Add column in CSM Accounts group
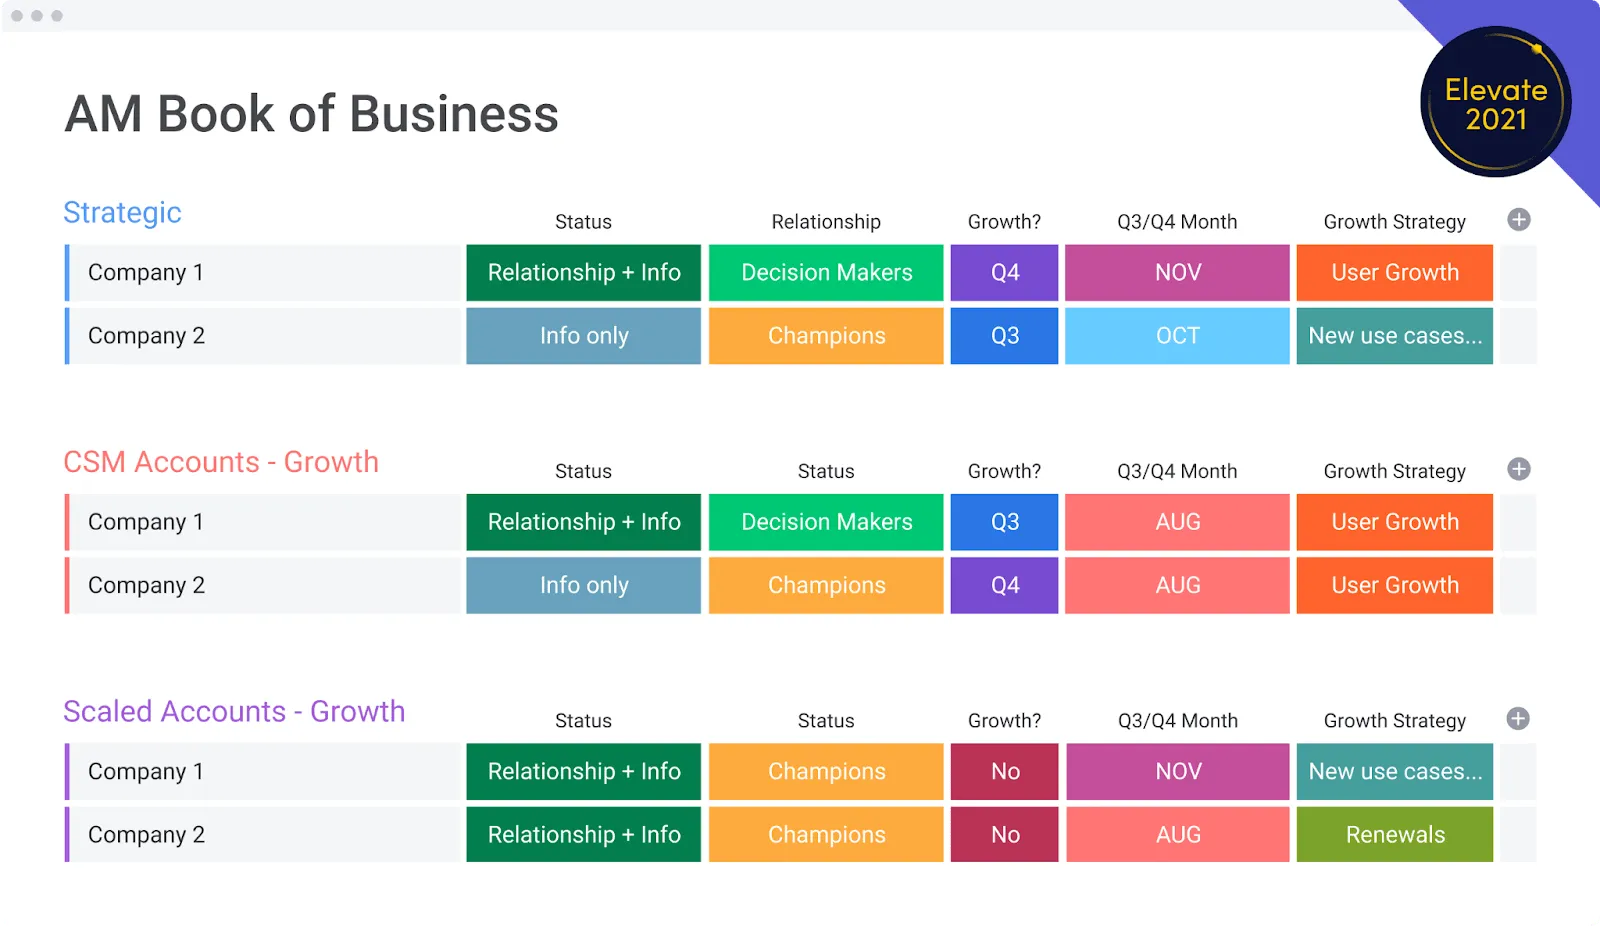This screenshot has height=926, width=1600. 1518,469
